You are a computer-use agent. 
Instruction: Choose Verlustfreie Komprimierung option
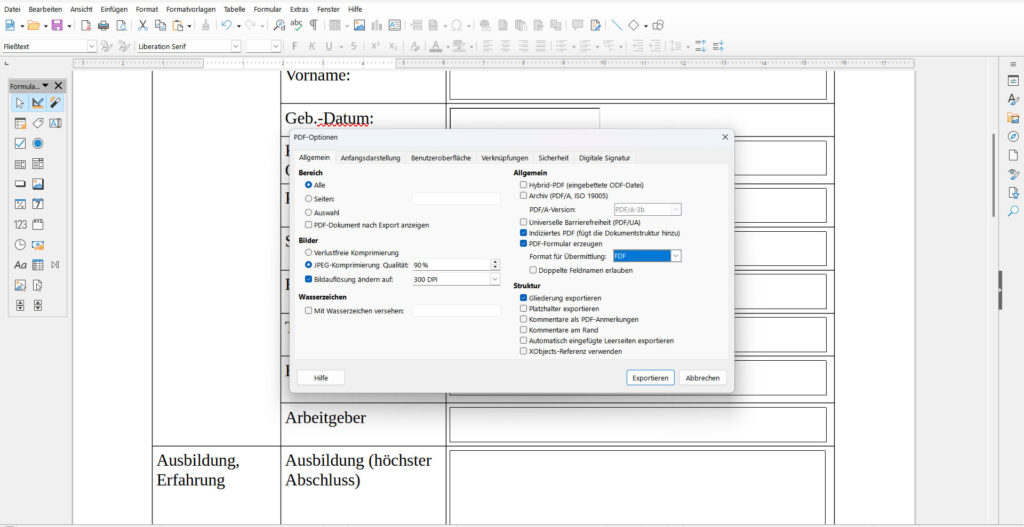309,253
